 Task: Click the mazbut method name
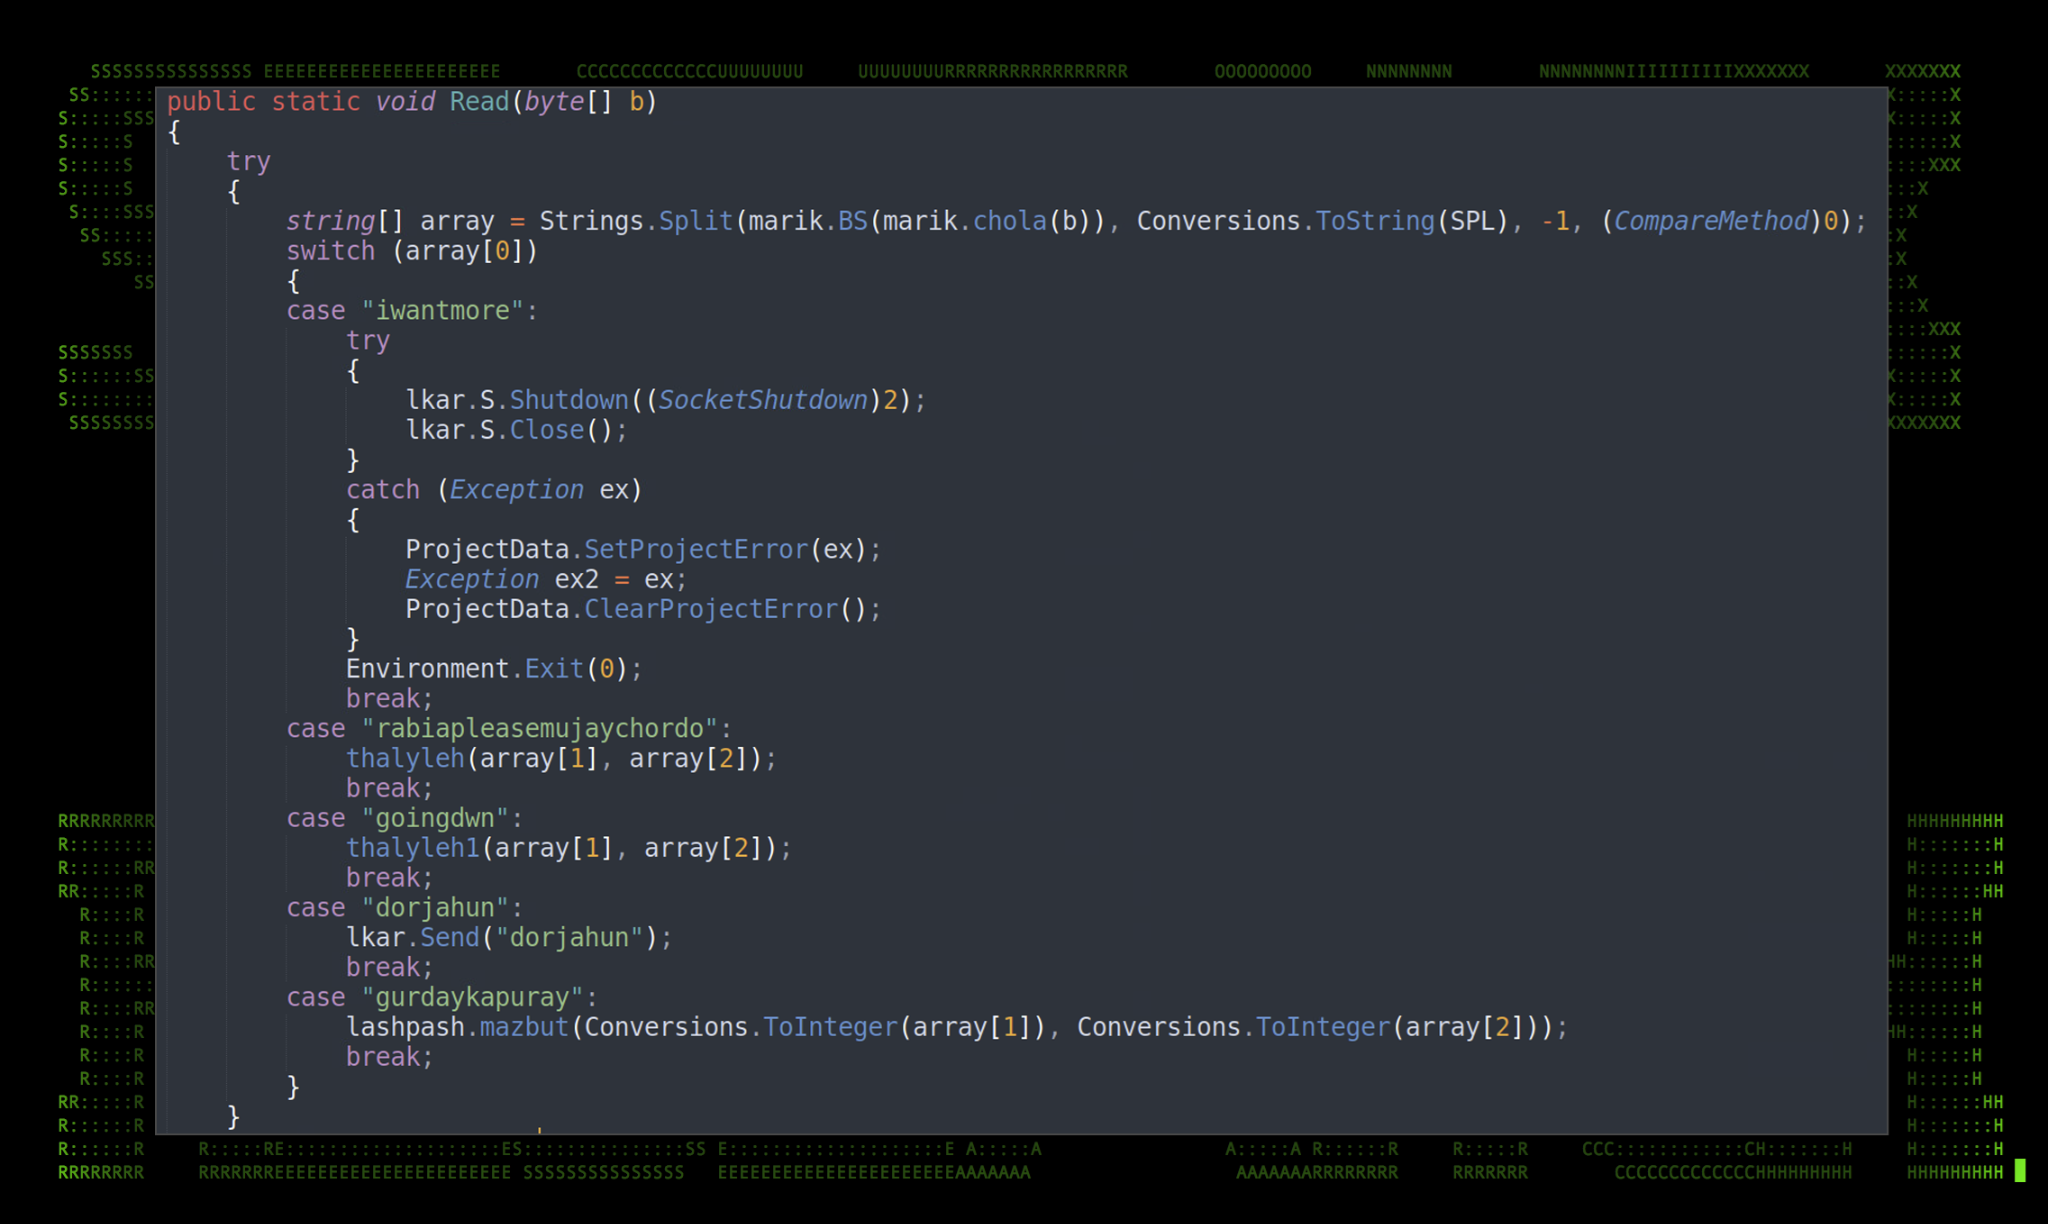coord(524,1027)
